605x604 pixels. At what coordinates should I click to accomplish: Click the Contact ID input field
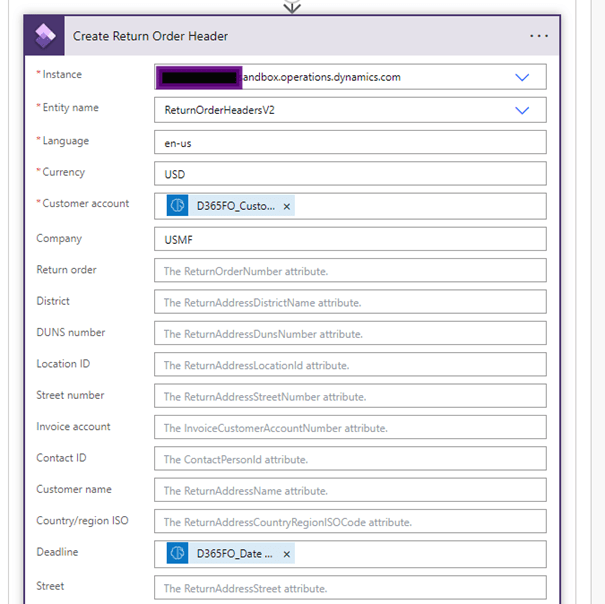point(350,459)
